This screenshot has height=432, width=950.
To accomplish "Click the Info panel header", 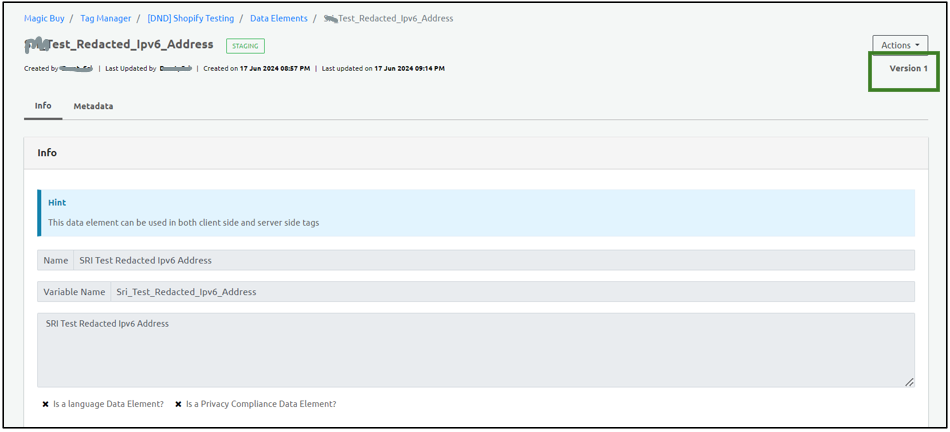I will click(x=47, y=153).
